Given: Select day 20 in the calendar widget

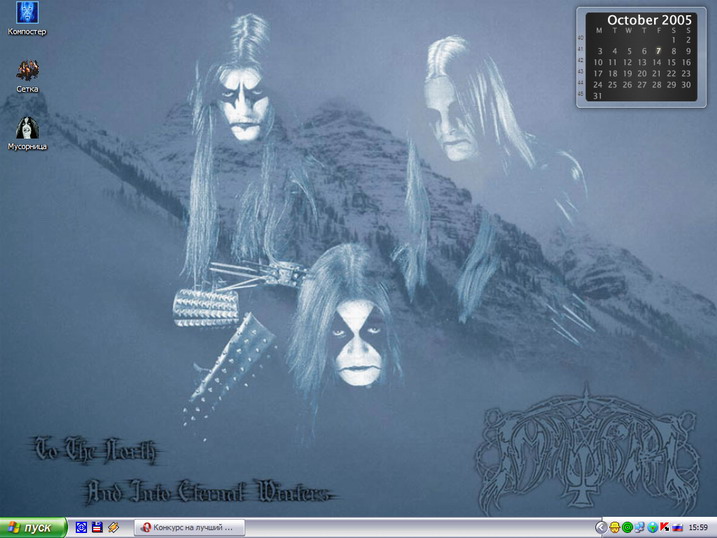Looking at the screenshot, I should click(x=642, y=74).
